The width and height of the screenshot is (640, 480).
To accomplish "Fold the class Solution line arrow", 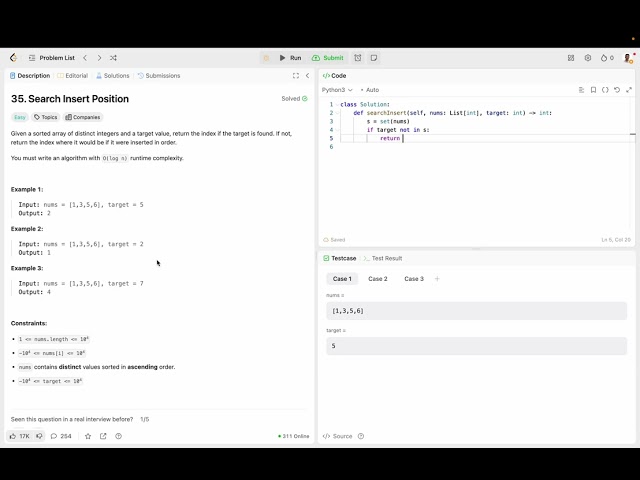I will point(338,104).
